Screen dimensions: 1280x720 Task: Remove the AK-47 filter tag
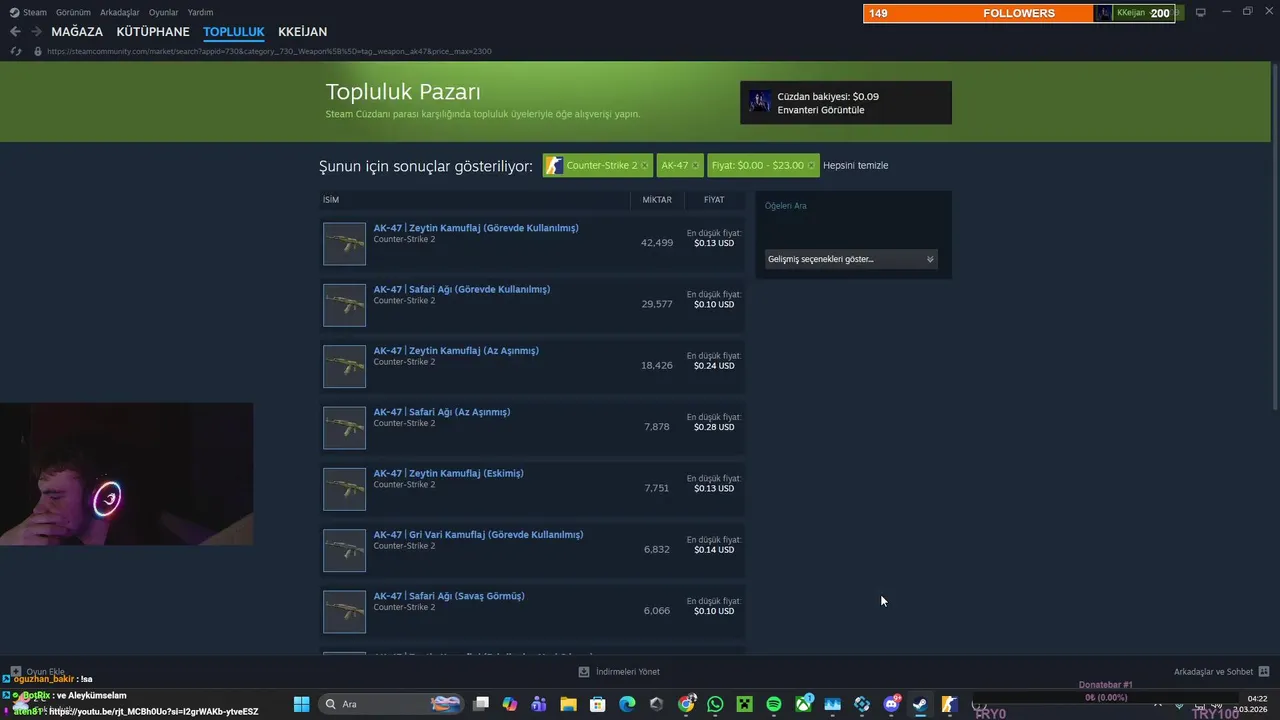point(695,165)
